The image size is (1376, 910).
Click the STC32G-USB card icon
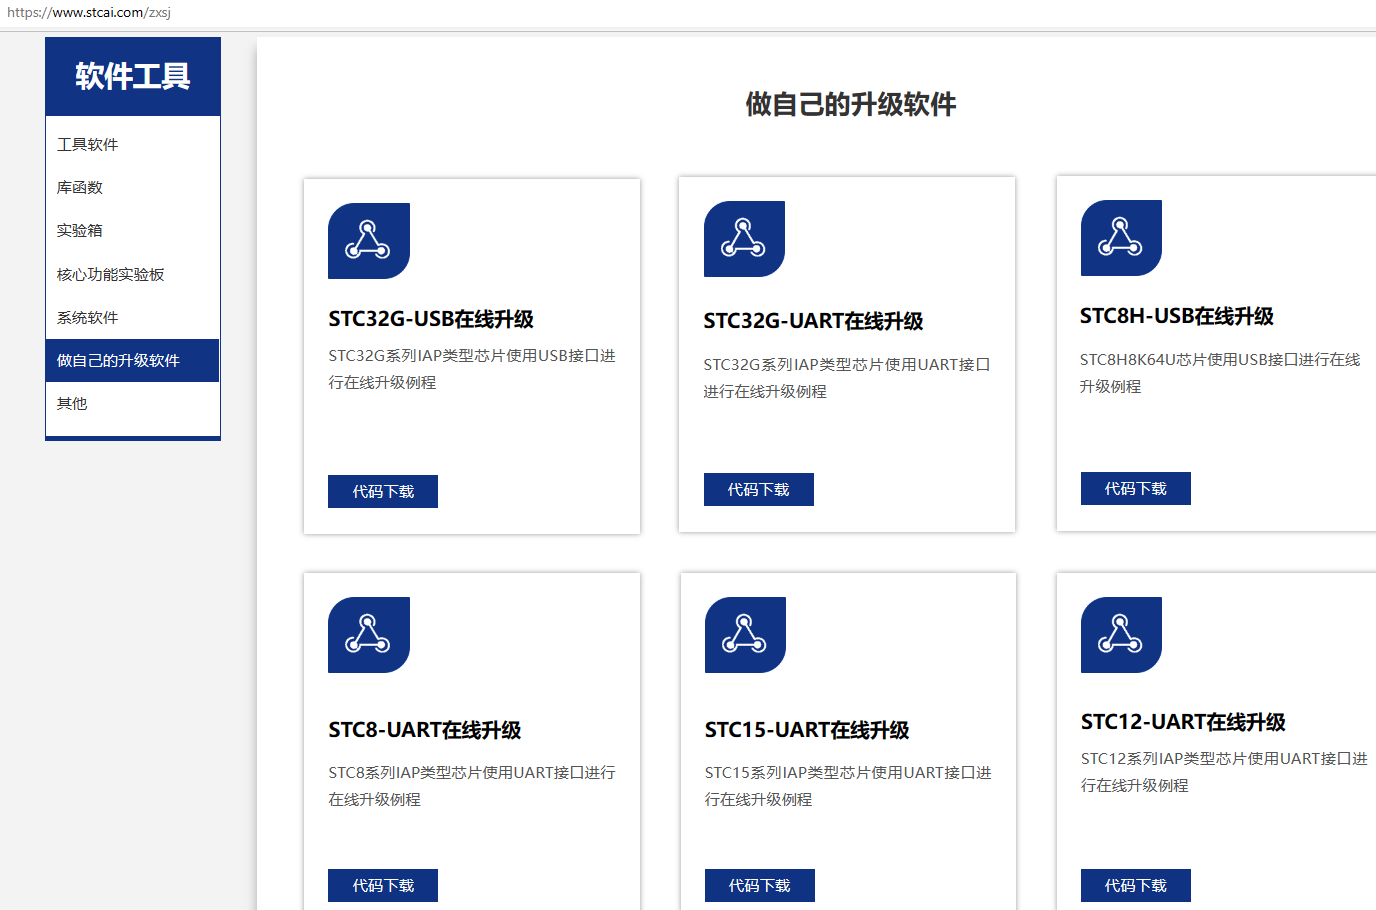[369, 241]
